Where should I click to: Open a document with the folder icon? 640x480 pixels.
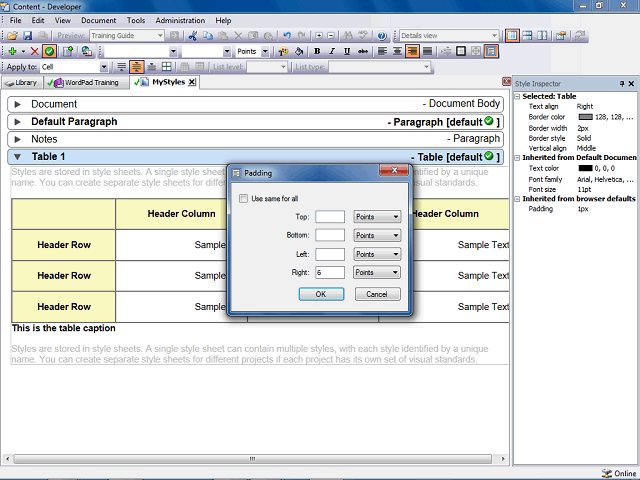pos(12,36)
